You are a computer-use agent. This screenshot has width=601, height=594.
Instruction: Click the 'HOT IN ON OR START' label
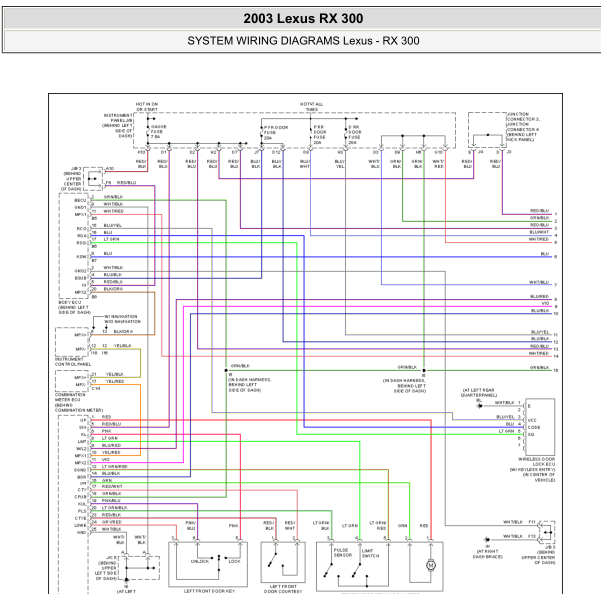coord(147,107)
